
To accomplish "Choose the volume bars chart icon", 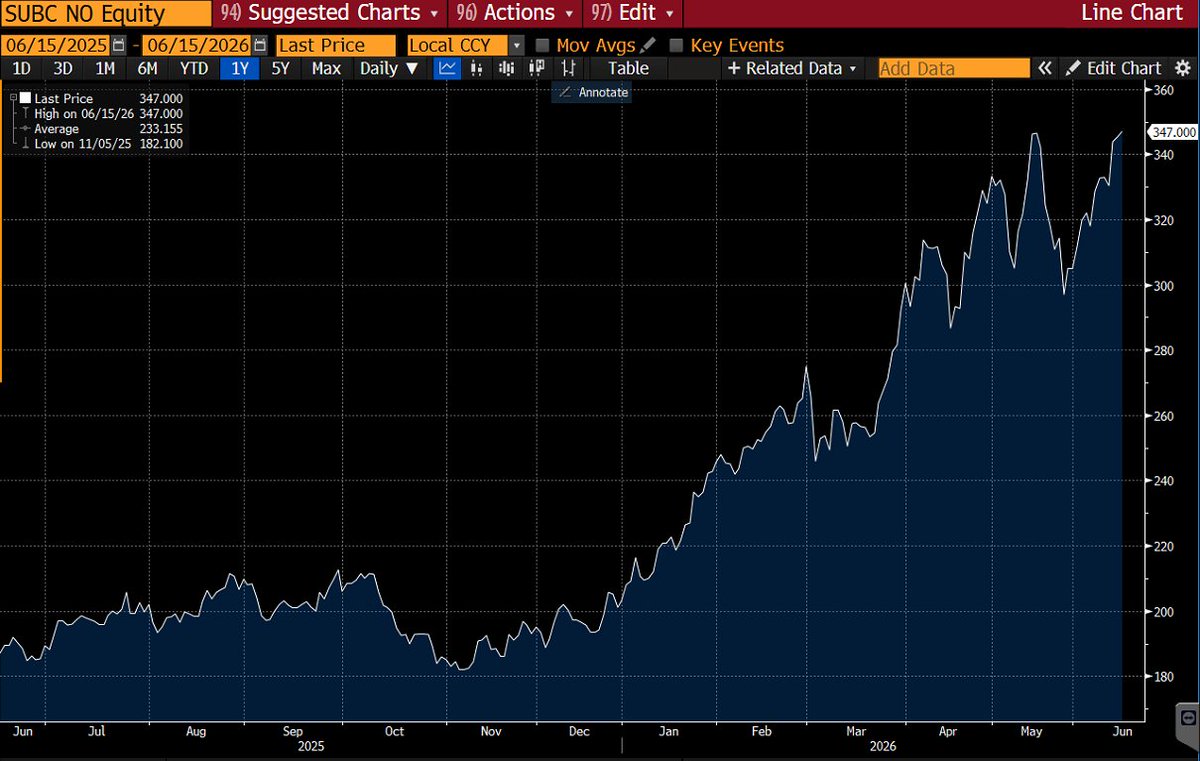I will (507, 68).
